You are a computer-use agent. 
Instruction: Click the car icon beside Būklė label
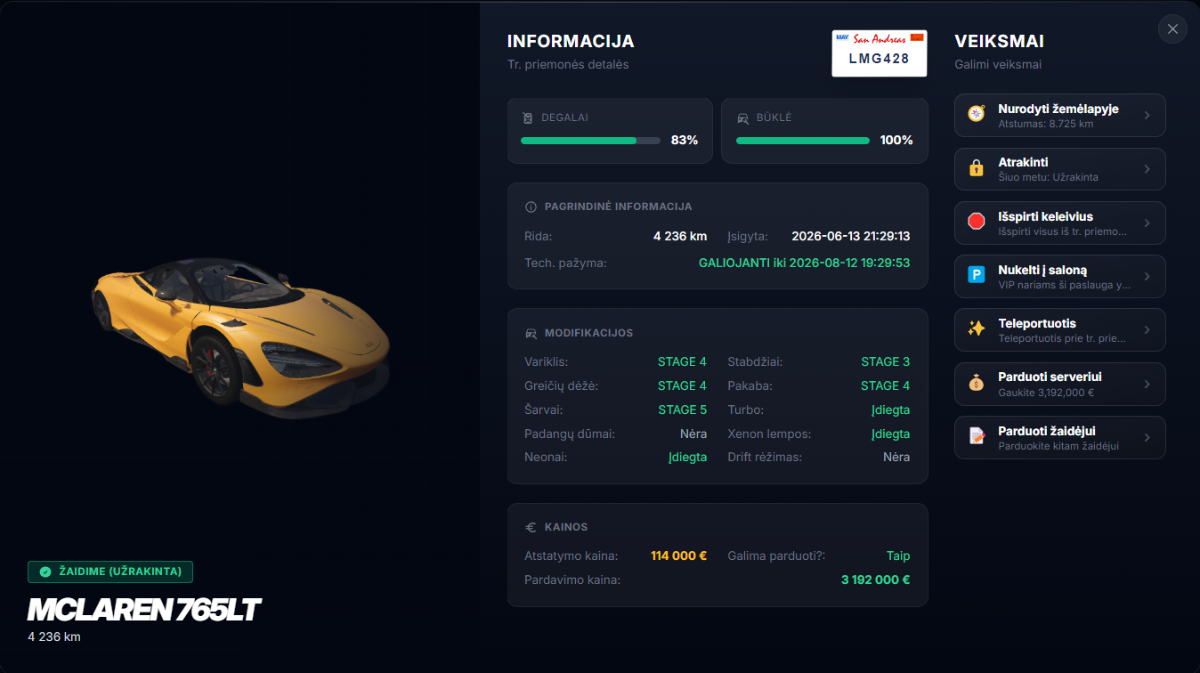pyautogui.click(x=743, y=118)
